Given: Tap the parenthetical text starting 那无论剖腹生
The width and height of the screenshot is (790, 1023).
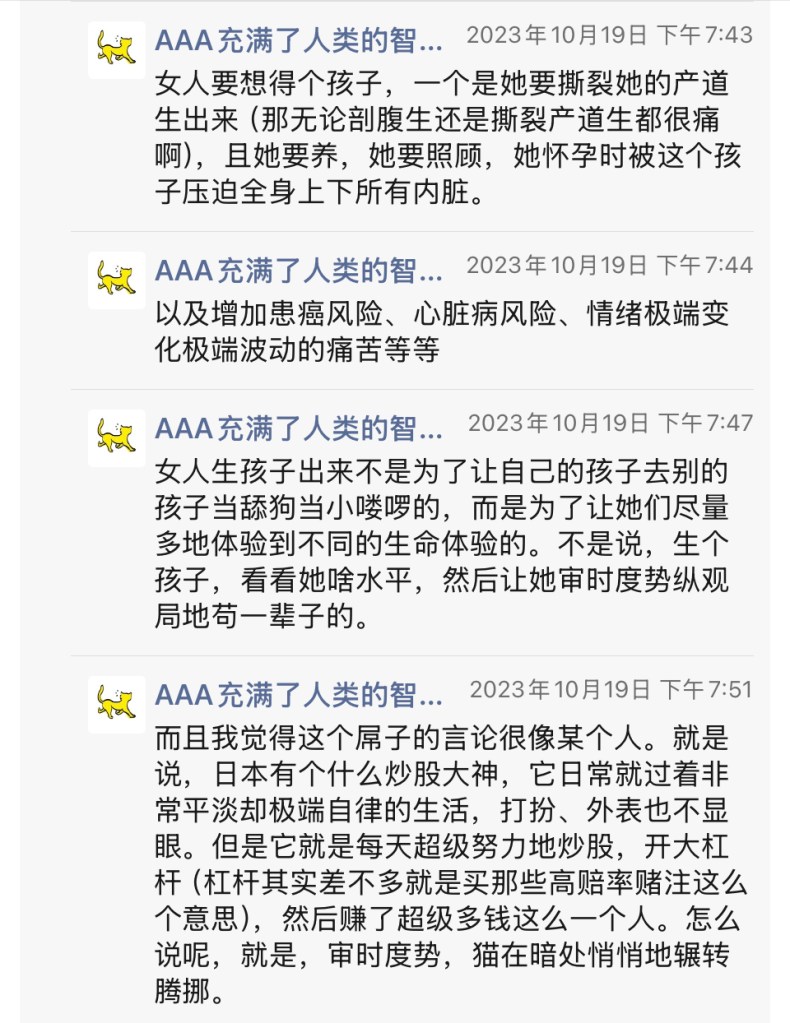Looking at the screenshot, I should (480, 122).
